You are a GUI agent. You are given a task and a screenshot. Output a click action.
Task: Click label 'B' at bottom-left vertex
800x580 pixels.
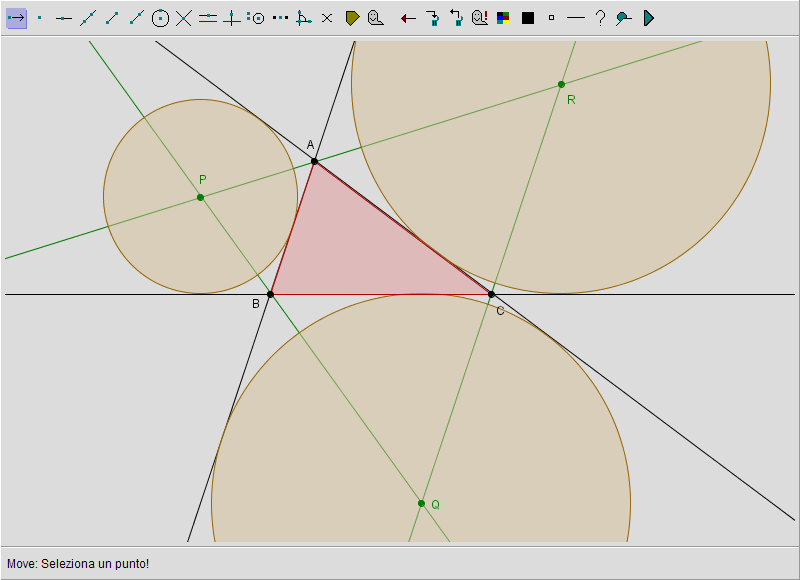(x=256, y=304)
